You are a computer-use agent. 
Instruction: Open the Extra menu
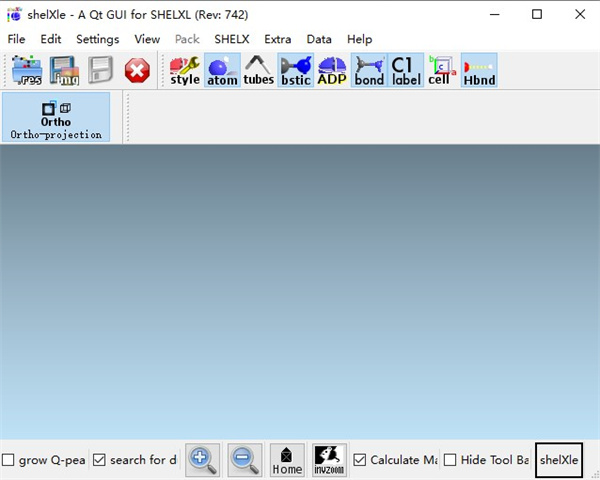[x=277, y=39]
